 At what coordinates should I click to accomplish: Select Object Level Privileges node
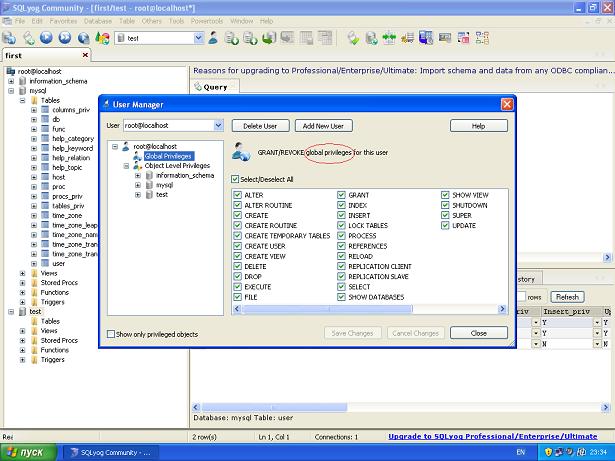(177, 166)
